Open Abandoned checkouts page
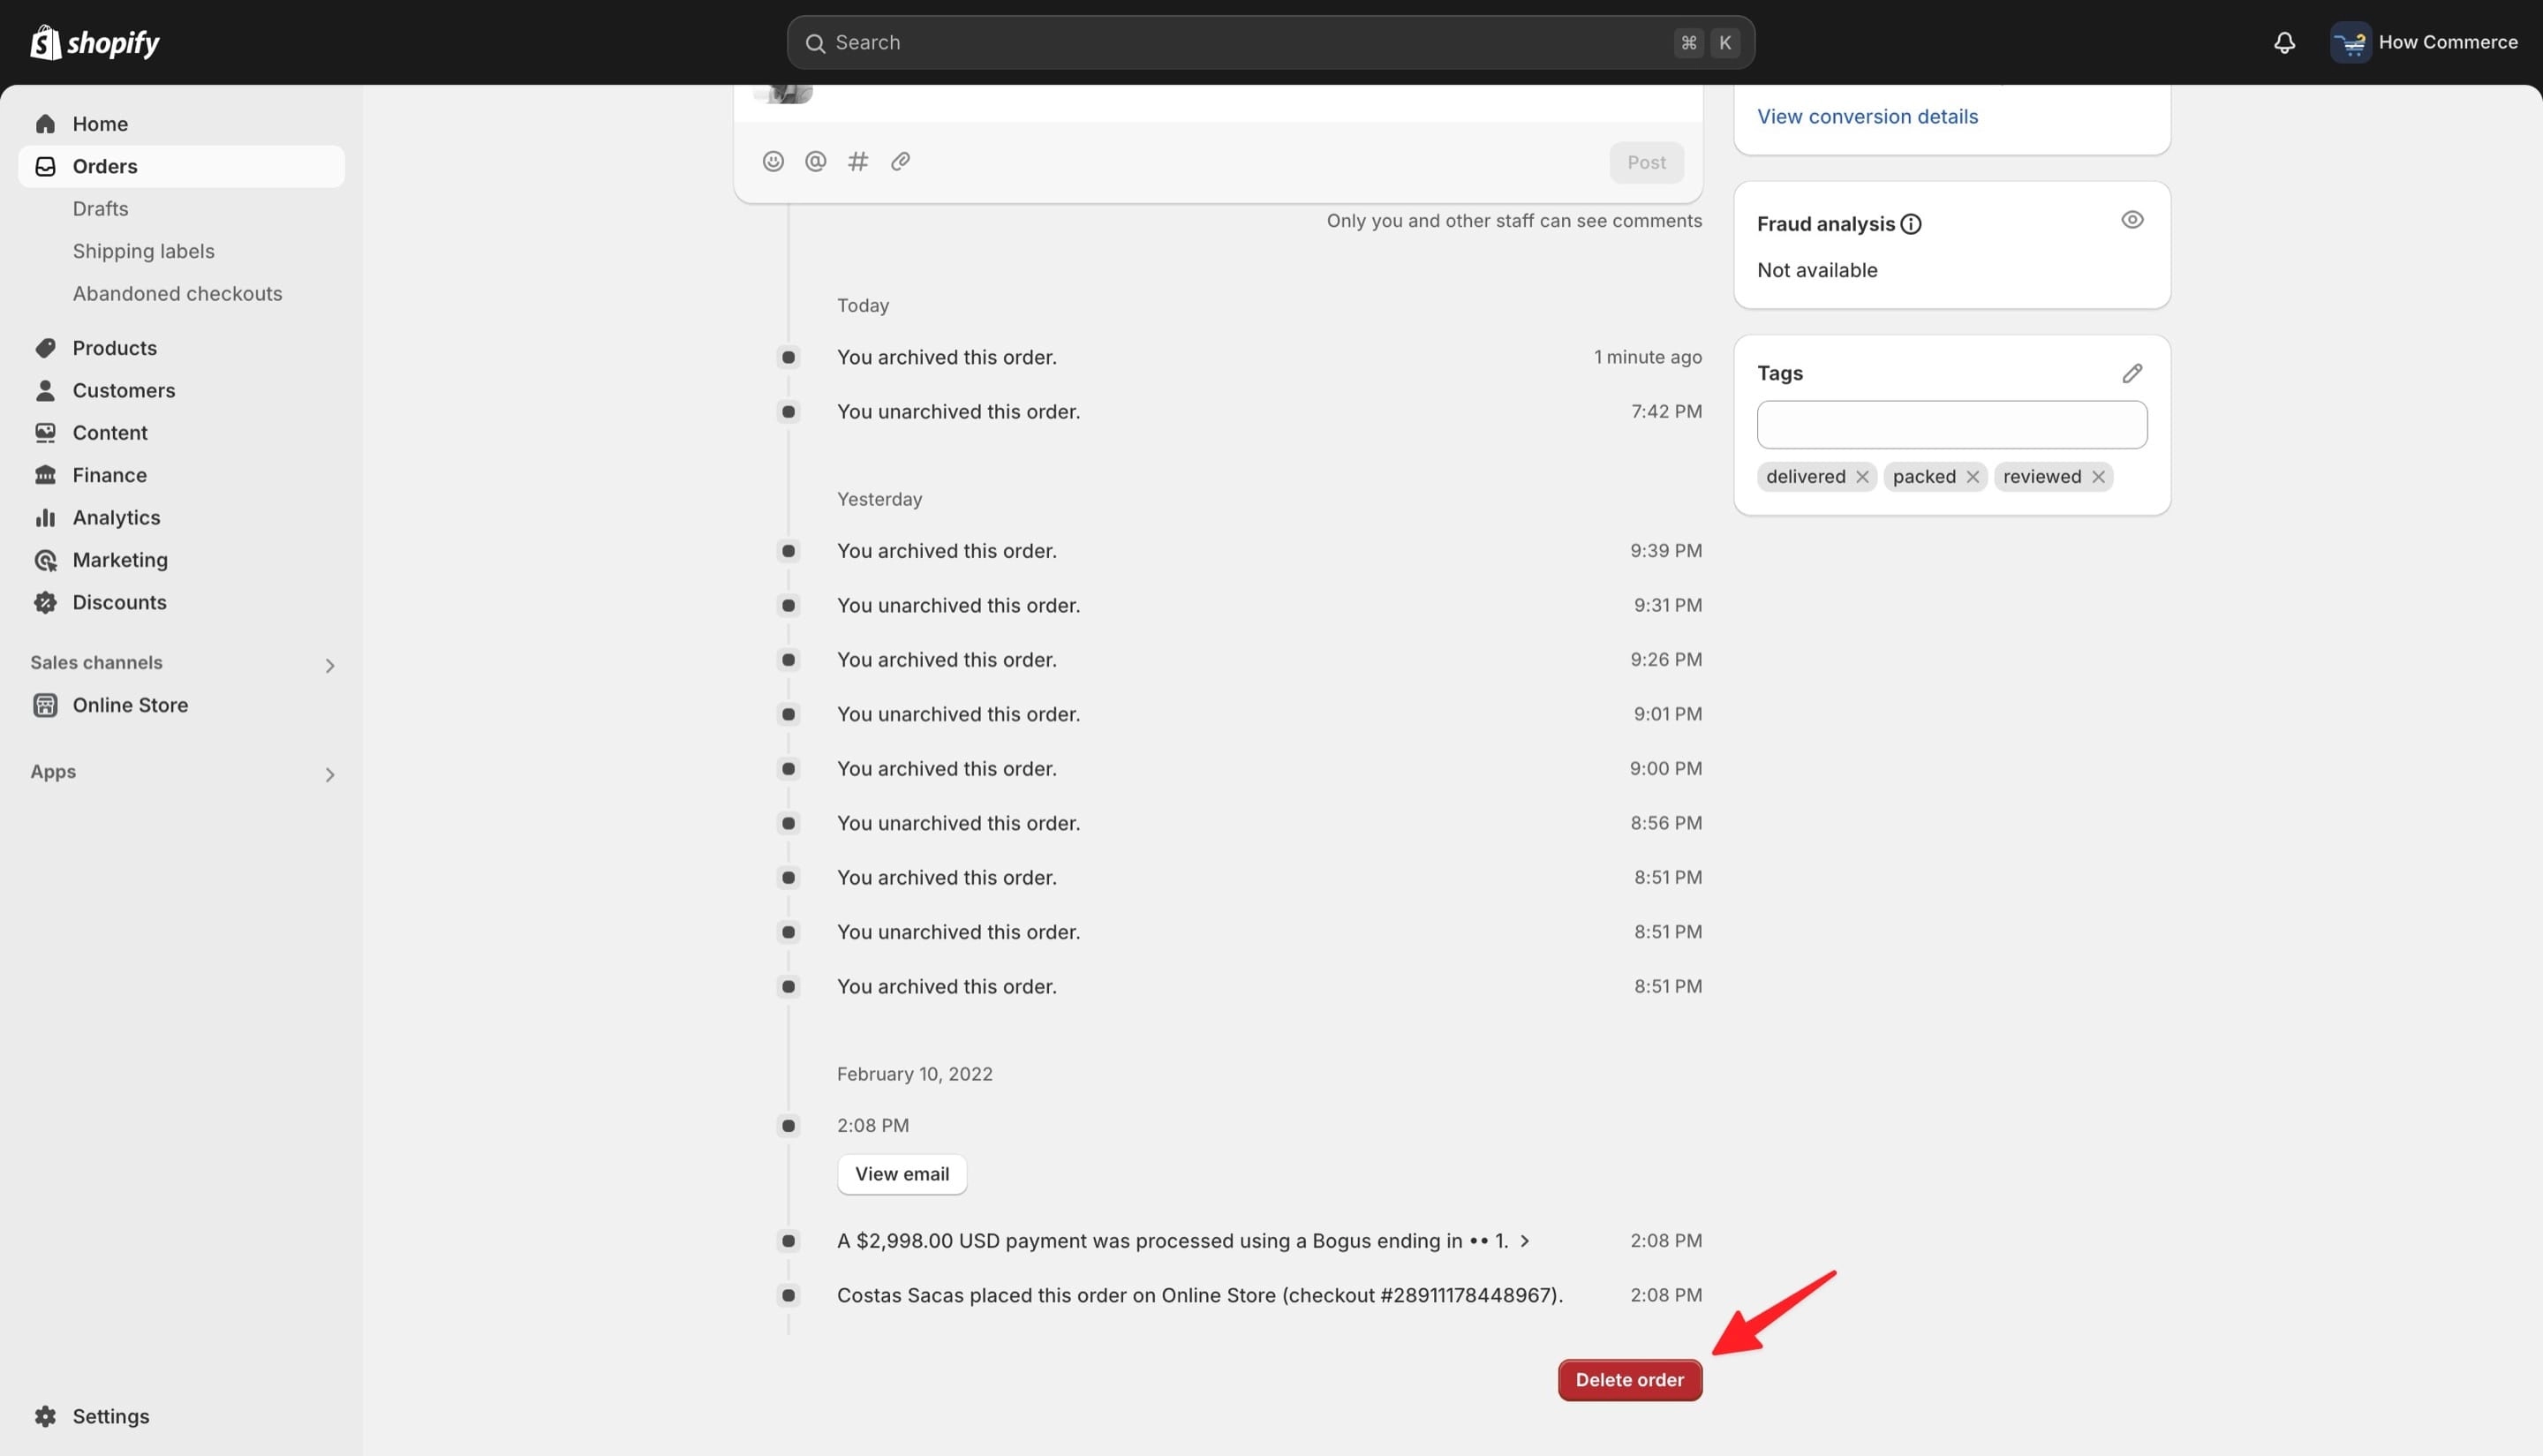 click(x=177, y=293)
